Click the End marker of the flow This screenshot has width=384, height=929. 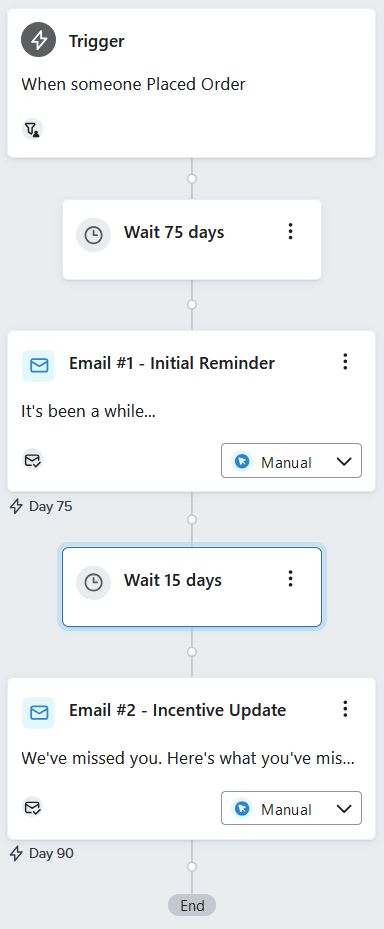point(192,905)
